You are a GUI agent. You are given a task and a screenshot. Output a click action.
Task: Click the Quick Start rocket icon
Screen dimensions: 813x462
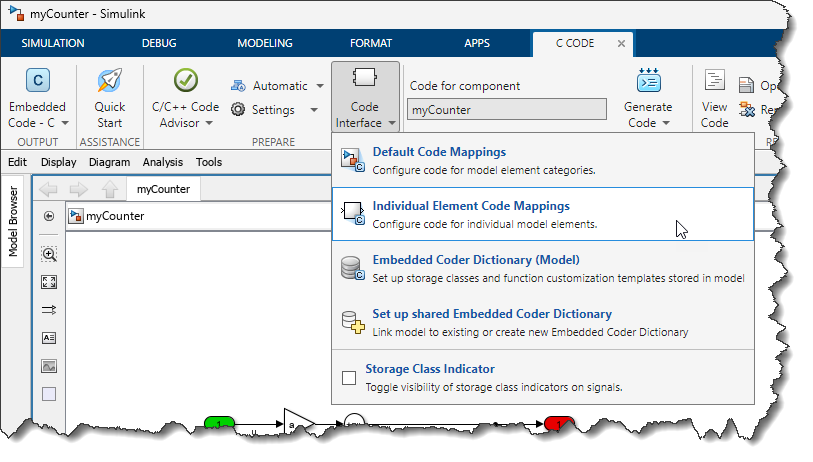click(109, 82)
